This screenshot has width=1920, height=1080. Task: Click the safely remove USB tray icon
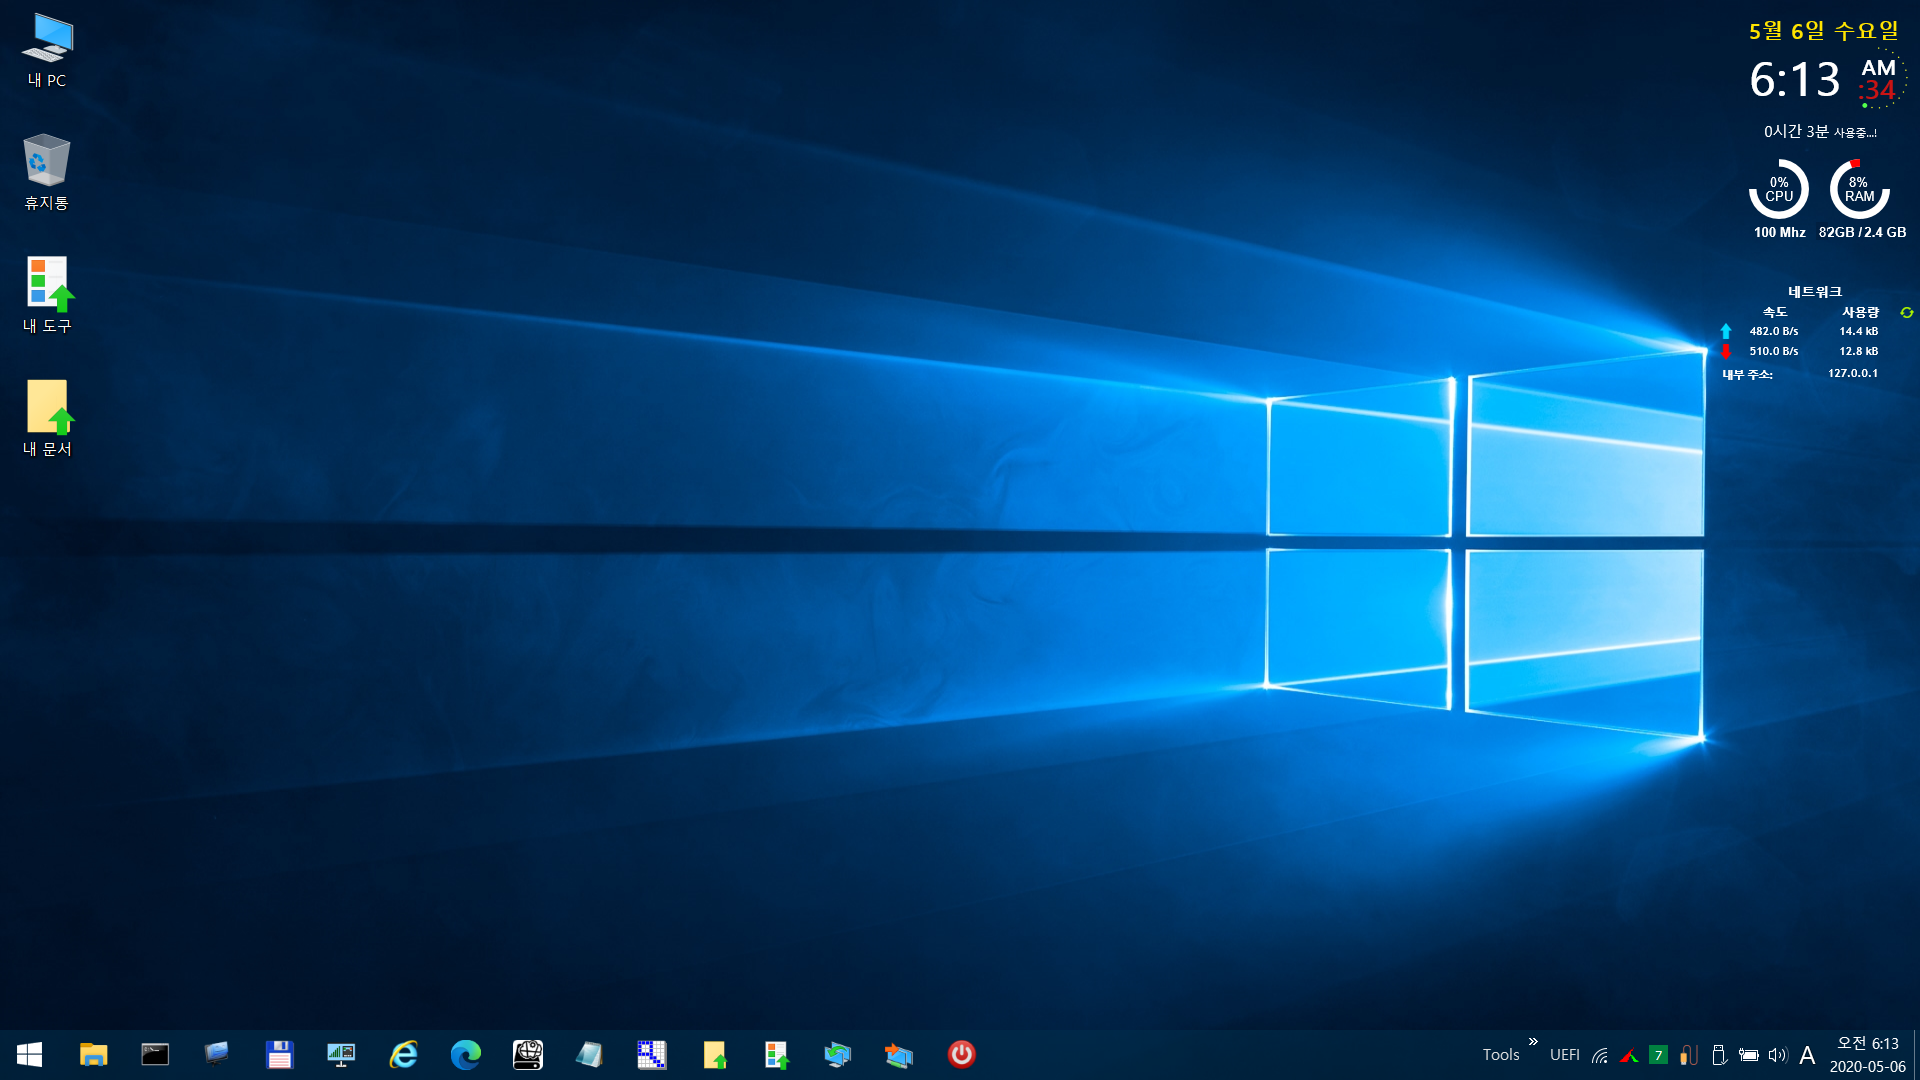click(x=1719, y=1055)
